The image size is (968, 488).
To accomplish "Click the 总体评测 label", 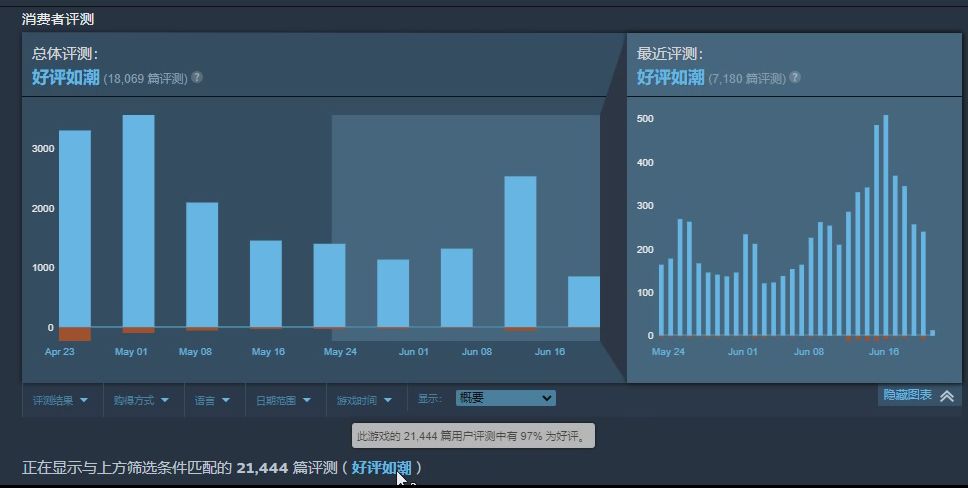I will pos(65,54).
